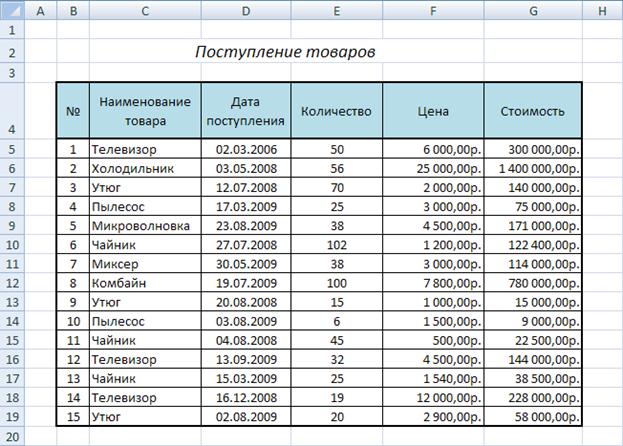Select quantity cell '102'
This screenshot has width=623, height=446.
(337, 245)
